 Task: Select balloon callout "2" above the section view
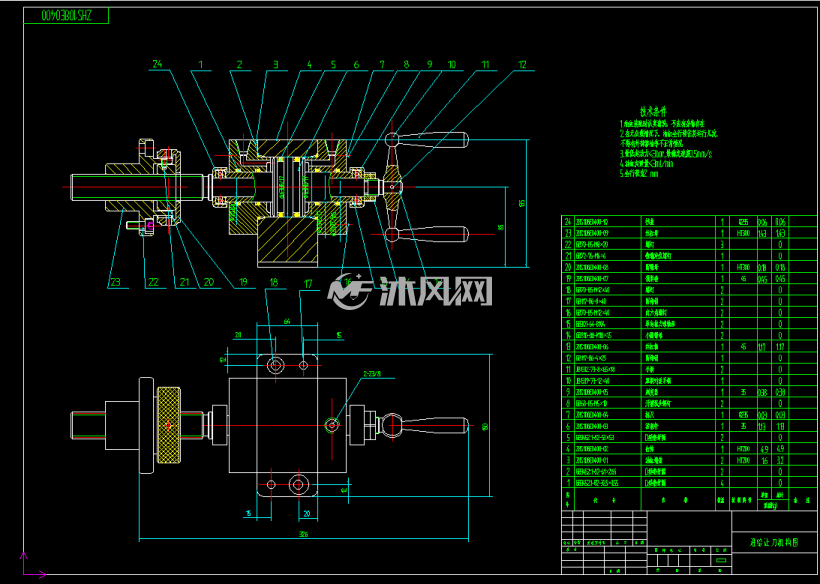(x=240, y=64)
